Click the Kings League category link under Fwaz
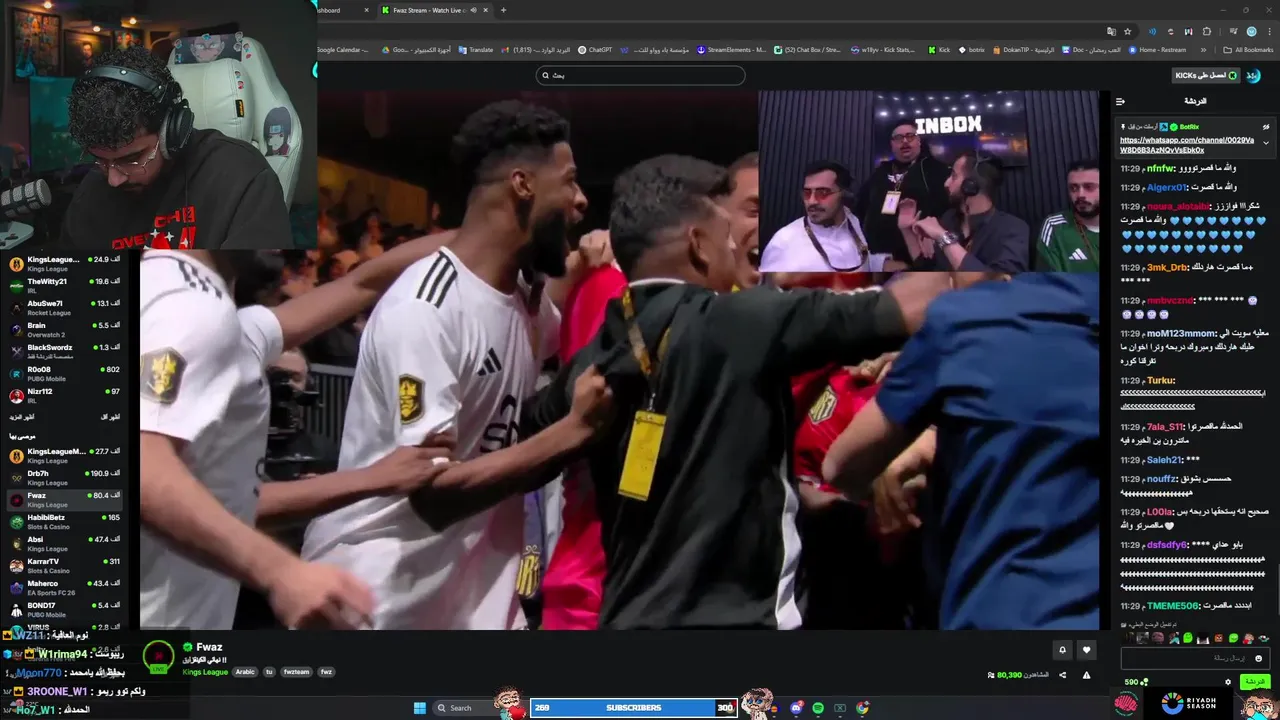 [205, 672]
